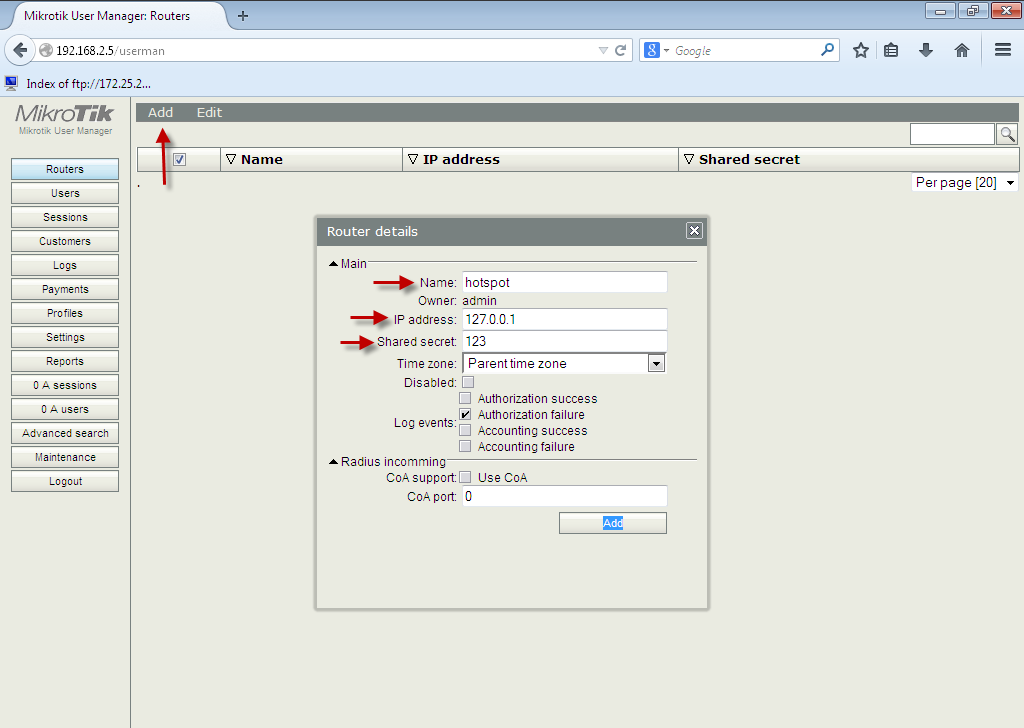Open the search engine selector arrow

click(x=667, y=50)
